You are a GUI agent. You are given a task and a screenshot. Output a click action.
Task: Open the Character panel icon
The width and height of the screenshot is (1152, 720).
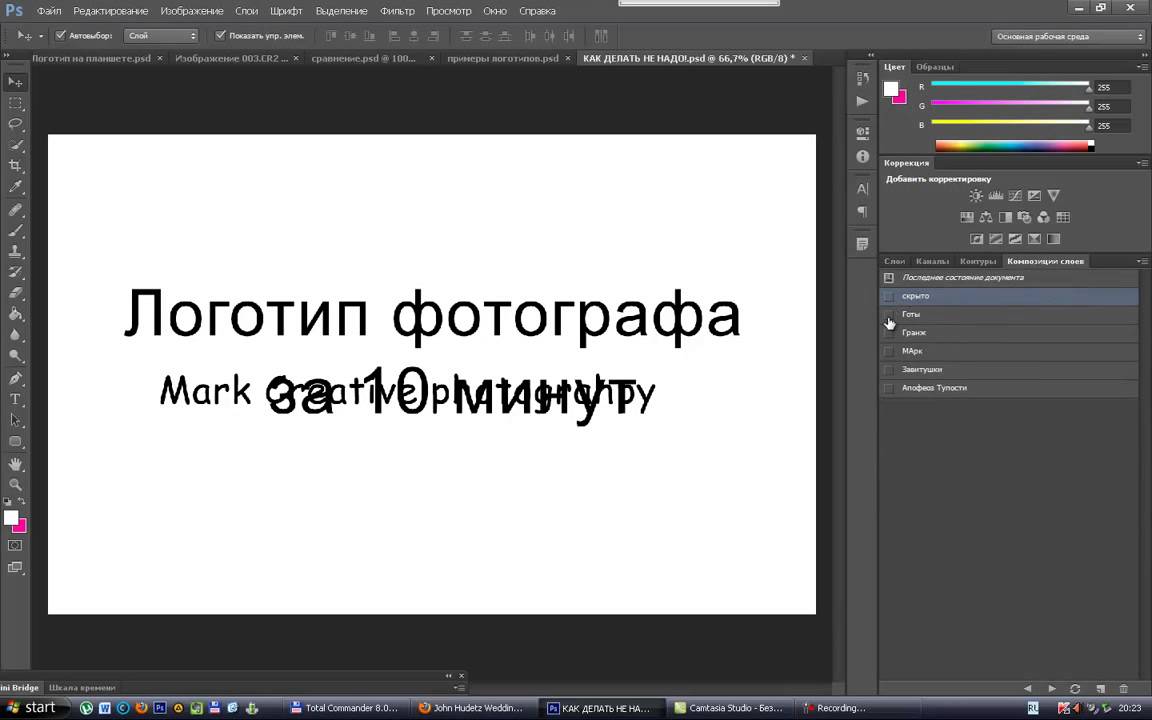(x=863, y=189)
